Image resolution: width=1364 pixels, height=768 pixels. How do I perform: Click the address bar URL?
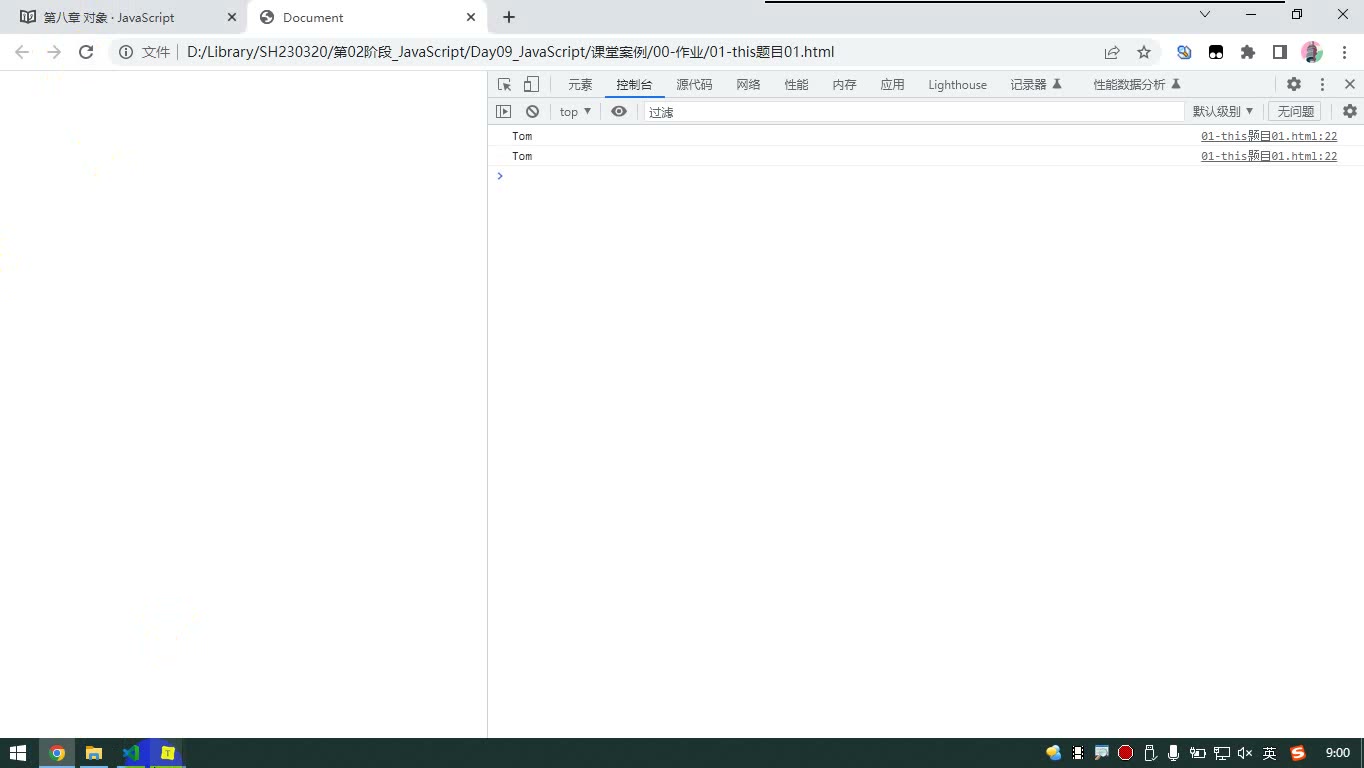[510, 52]
